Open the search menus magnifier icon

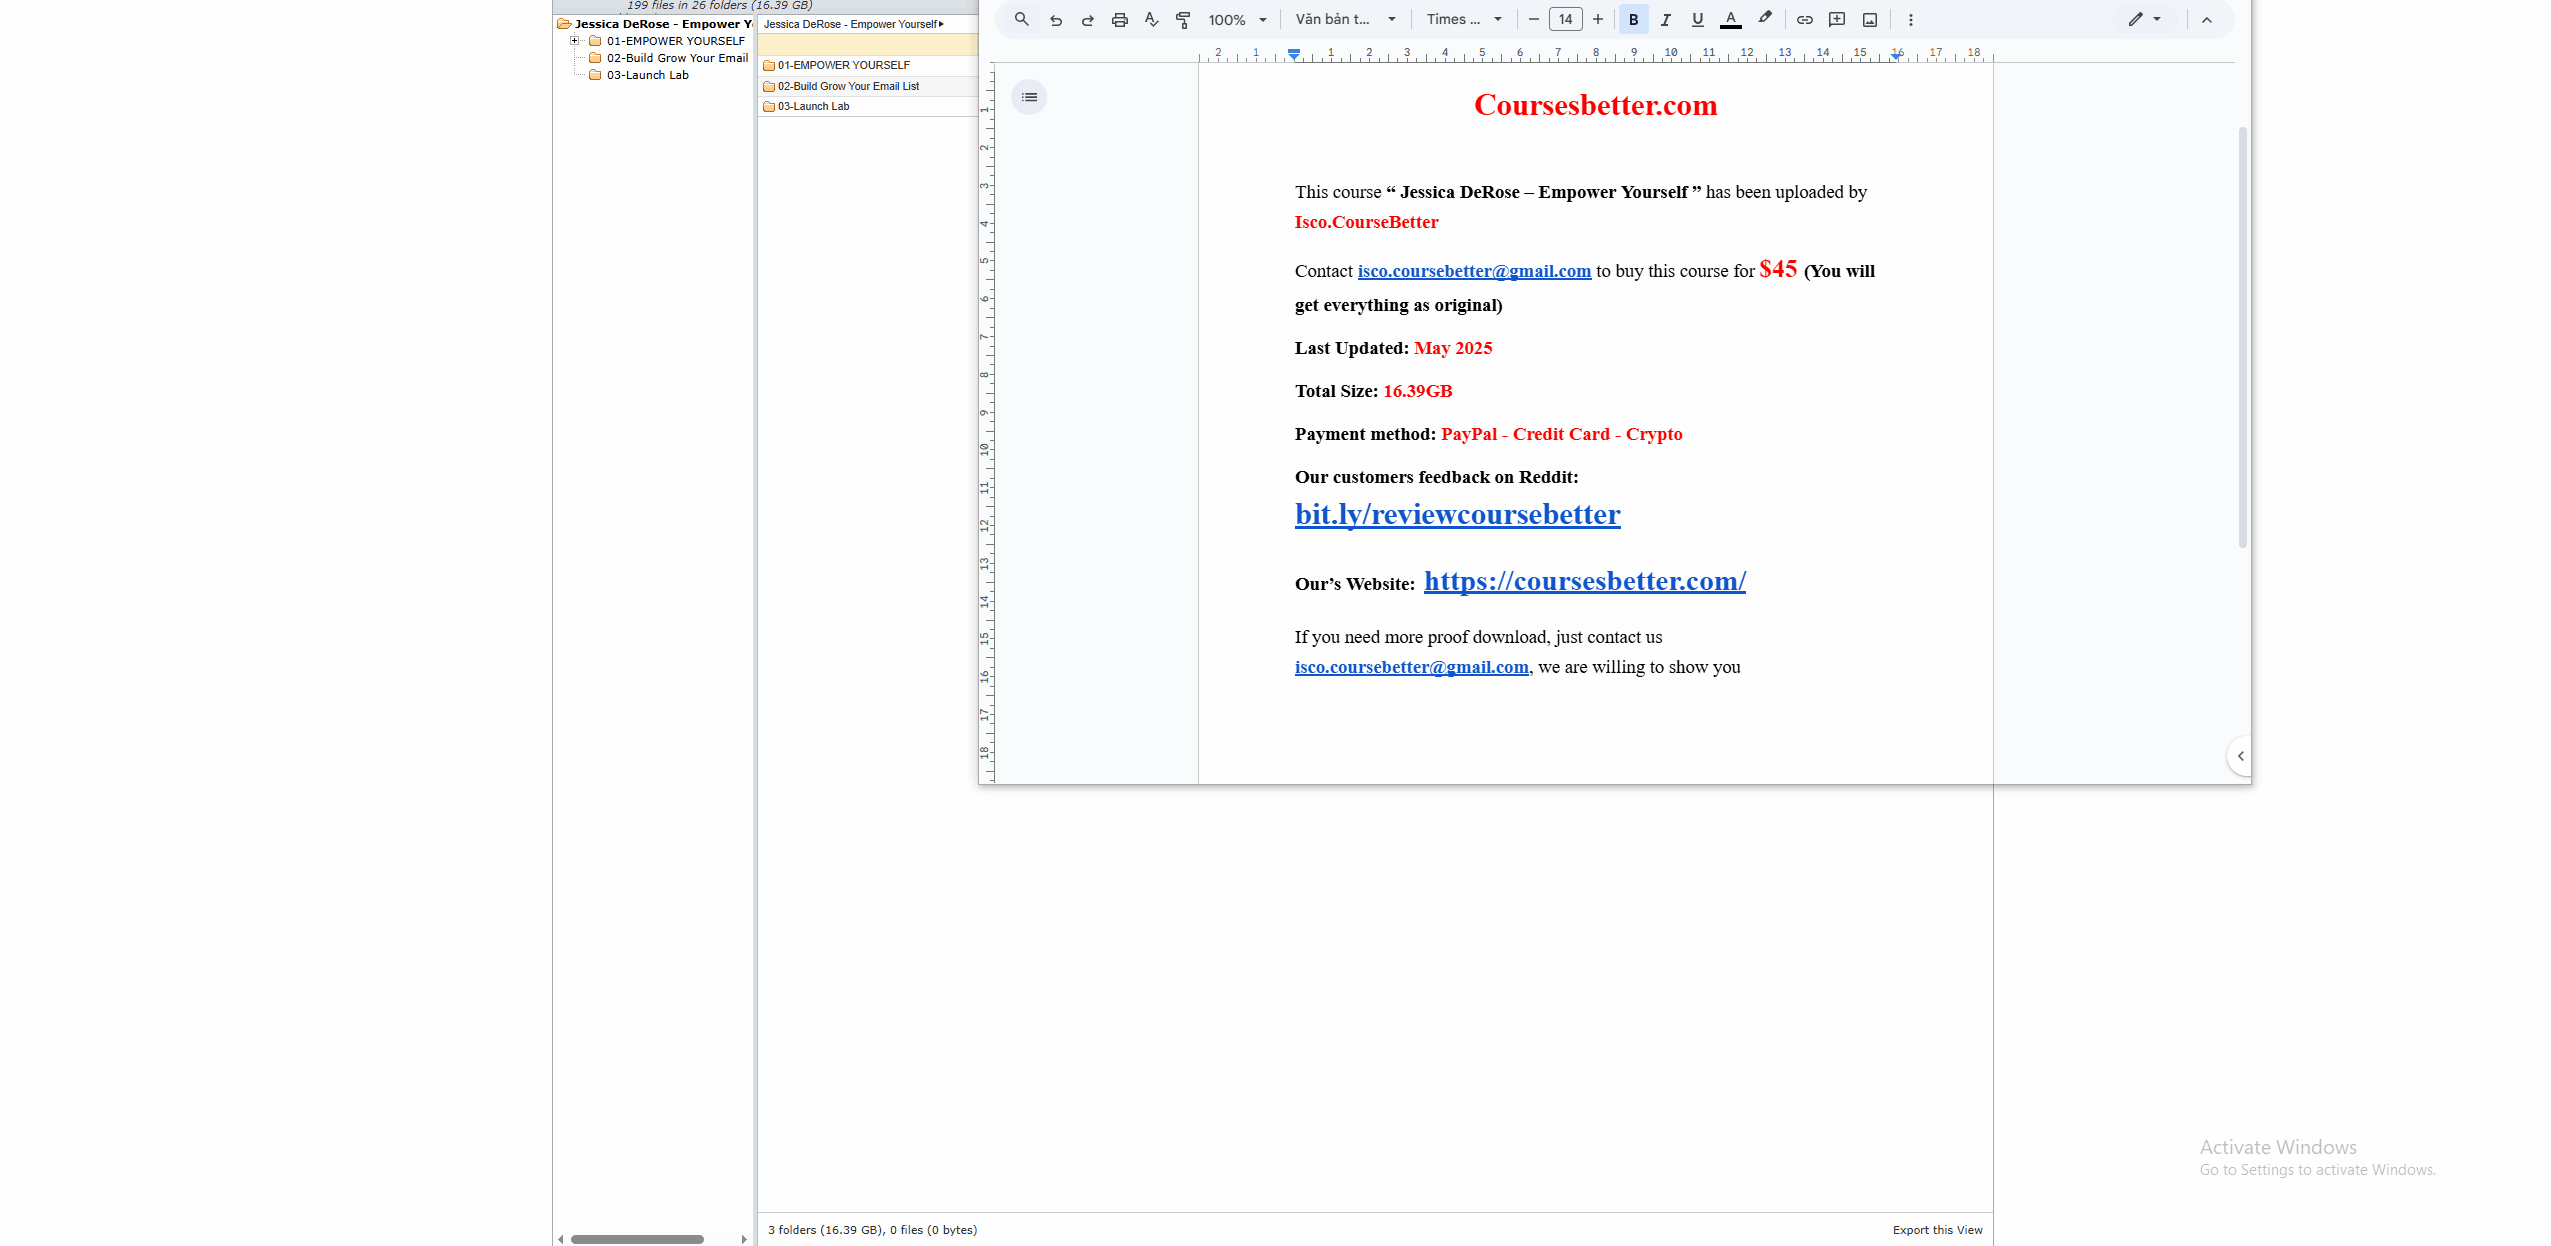(1021, 19)
